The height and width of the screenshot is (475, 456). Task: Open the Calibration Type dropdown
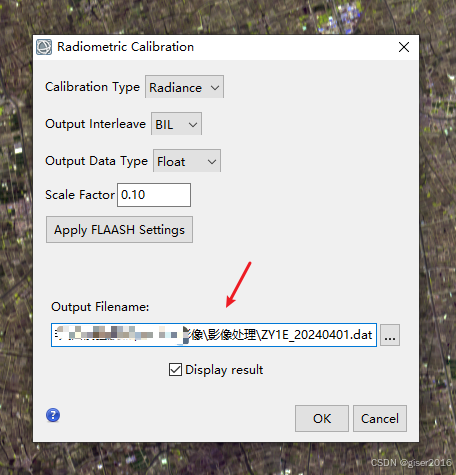[x=184, y=87]
